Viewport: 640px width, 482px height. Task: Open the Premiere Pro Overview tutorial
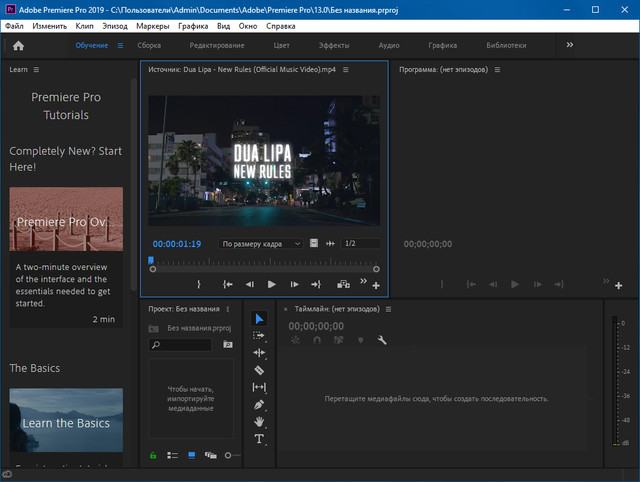(x=66, y=219)
